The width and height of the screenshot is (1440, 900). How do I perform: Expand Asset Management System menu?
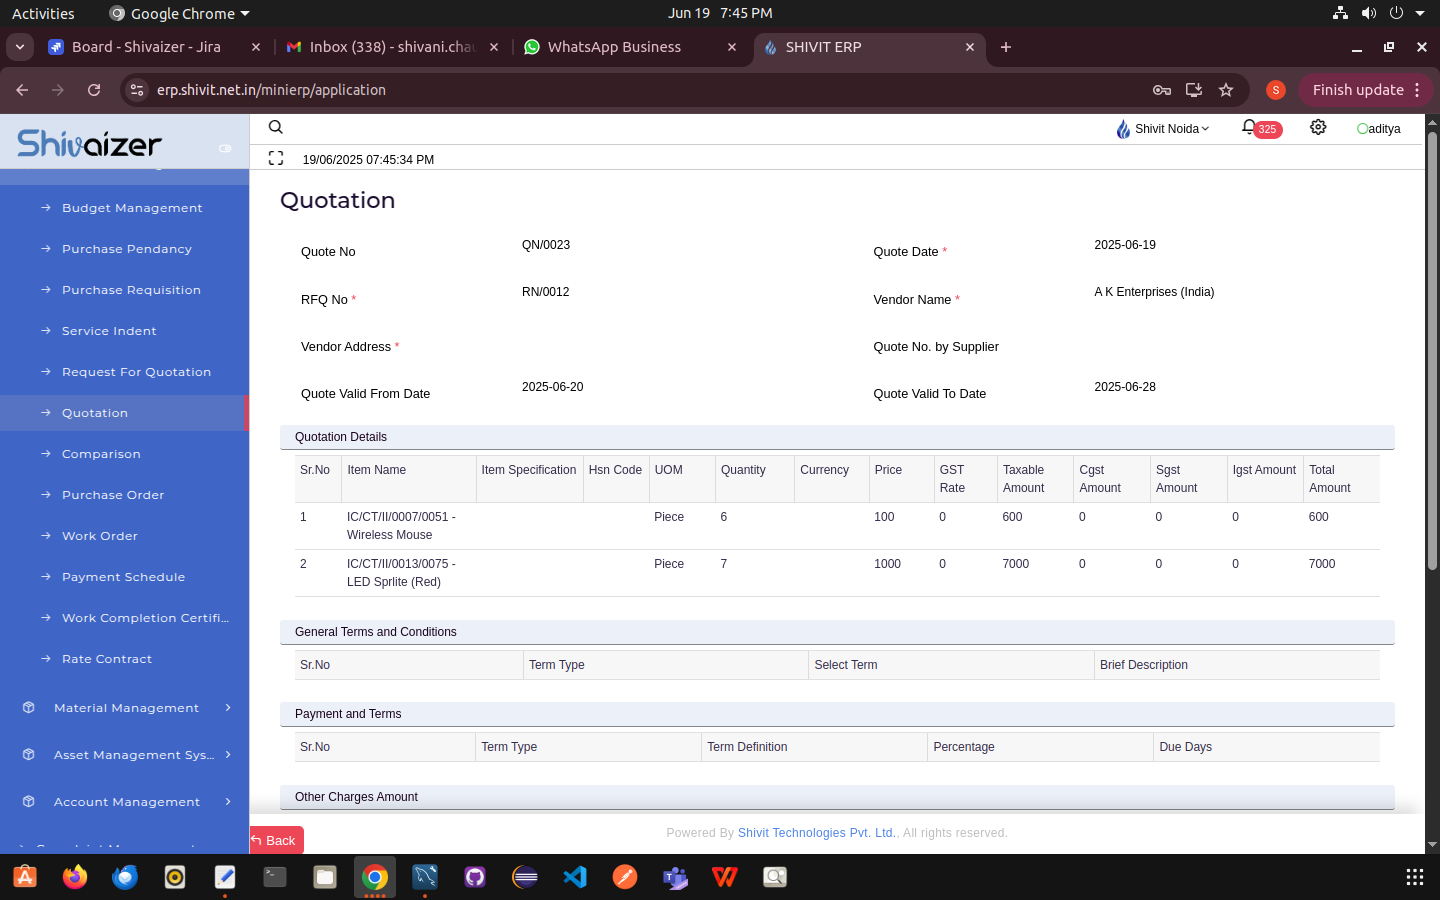click(127, 755)
